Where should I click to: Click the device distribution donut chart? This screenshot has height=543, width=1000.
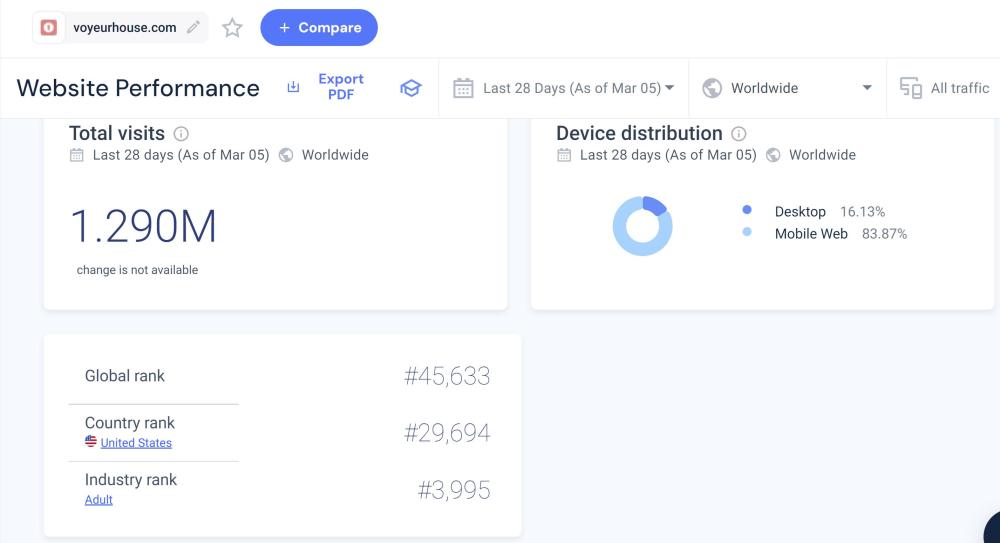pyautogui.click(x=642, y=226)
